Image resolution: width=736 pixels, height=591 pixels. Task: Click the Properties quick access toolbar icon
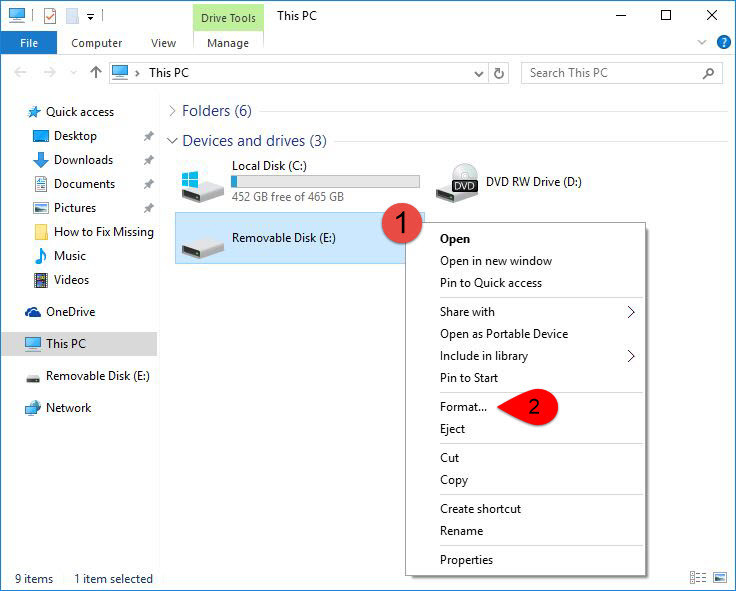50,16
